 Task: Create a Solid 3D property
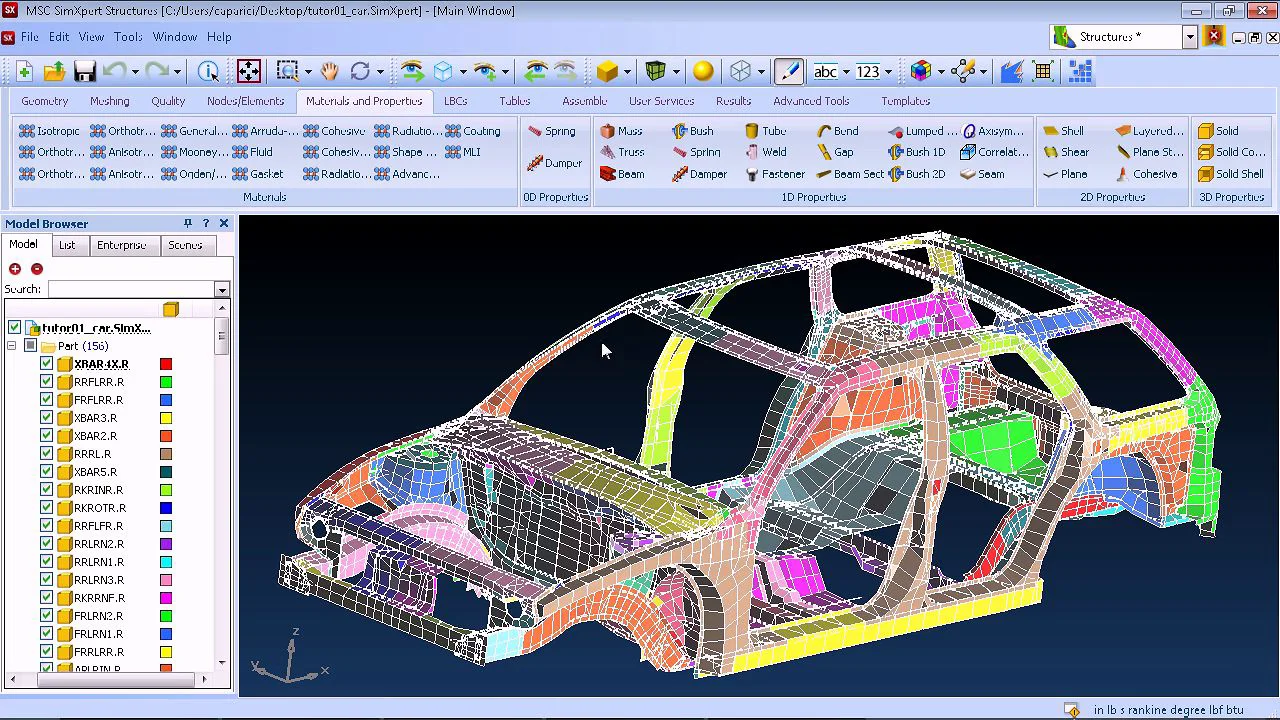tap(1218, 131)
